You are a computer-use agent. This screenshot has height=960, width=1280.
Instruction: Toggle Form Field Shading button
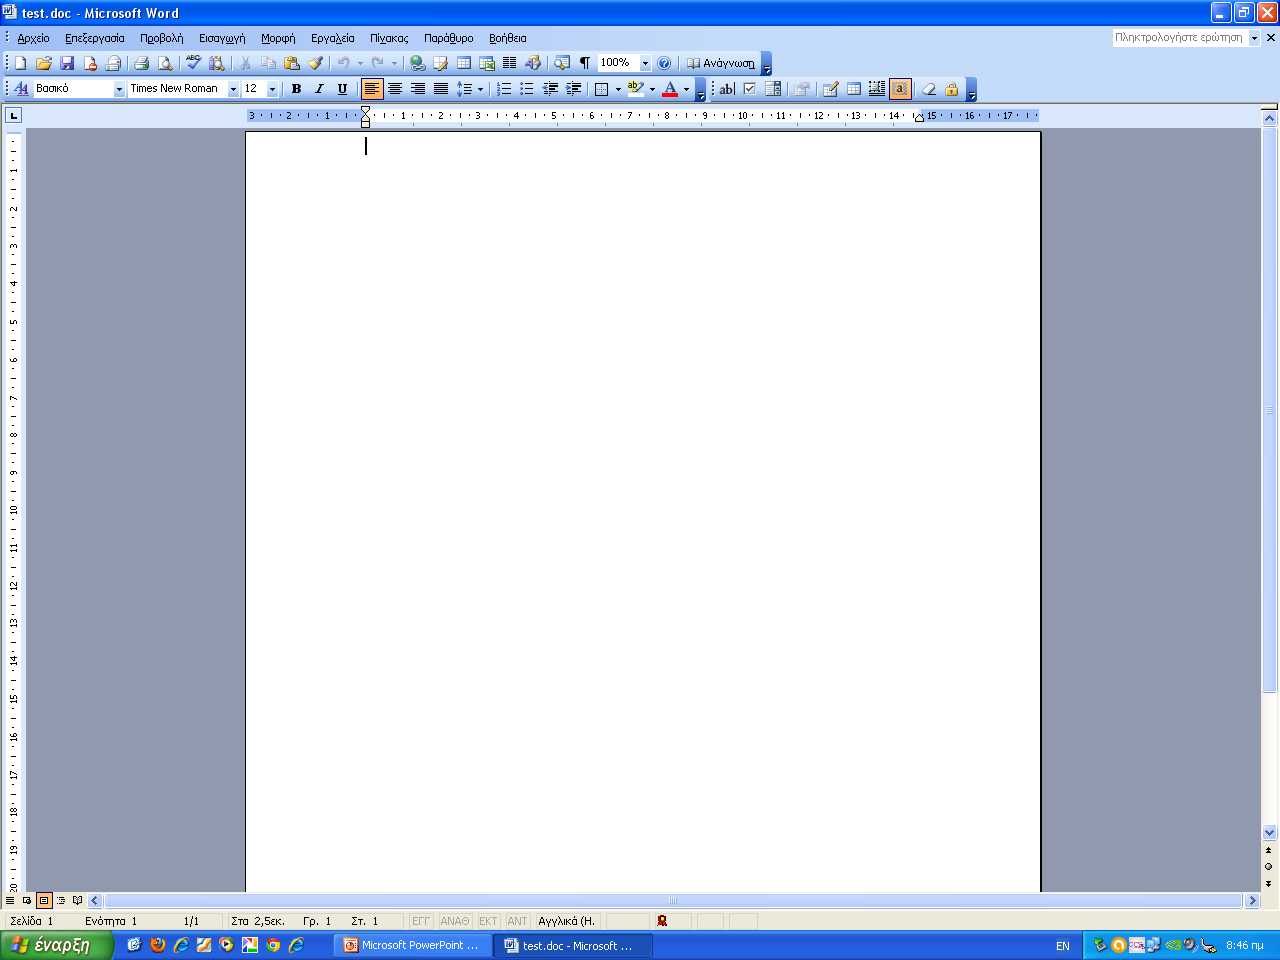click(x=900, y=89)
